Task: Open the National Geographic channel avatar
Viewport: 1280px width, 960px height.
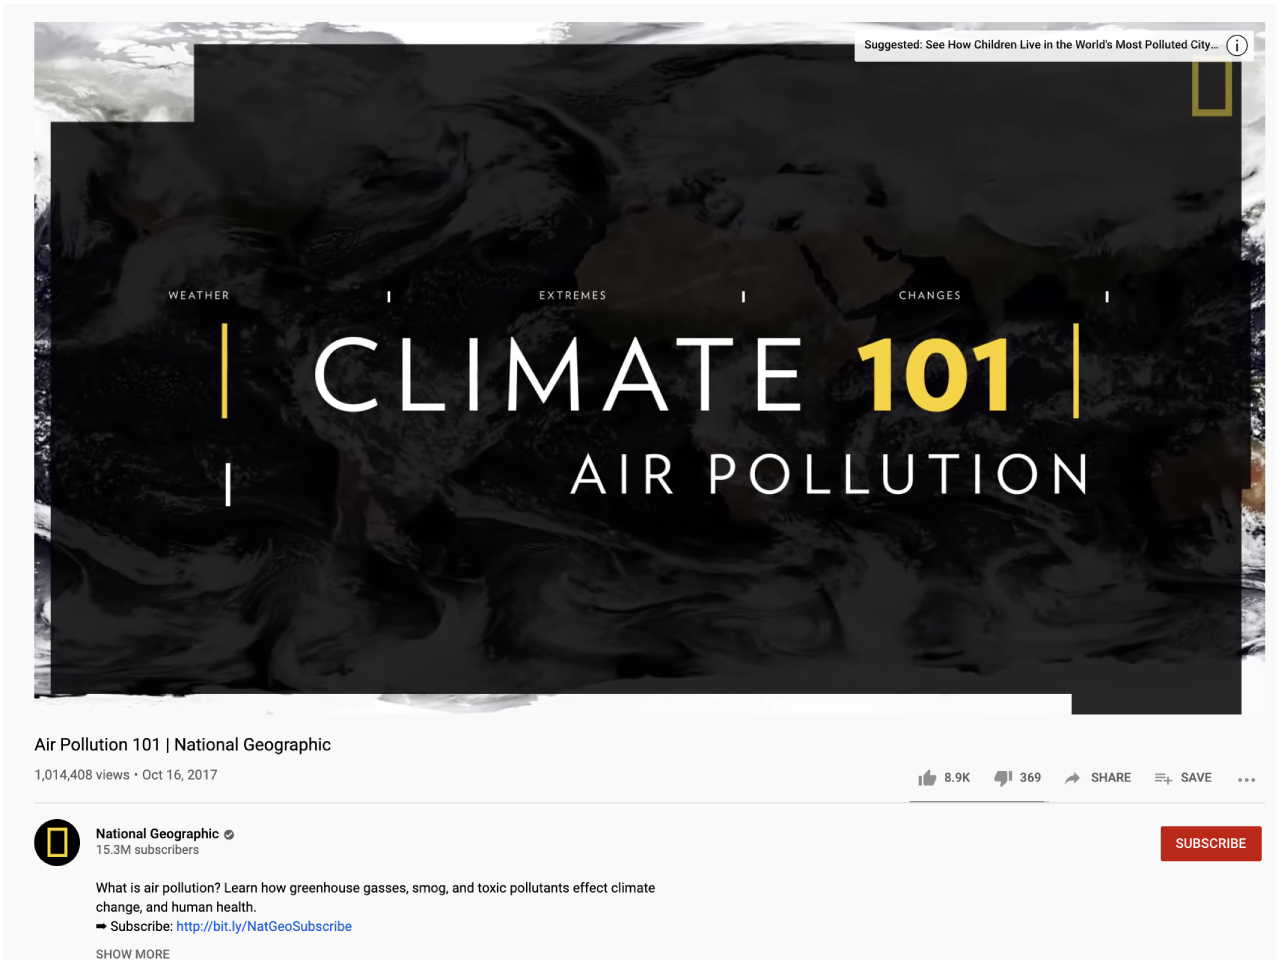Action: [x=57, y=842]
